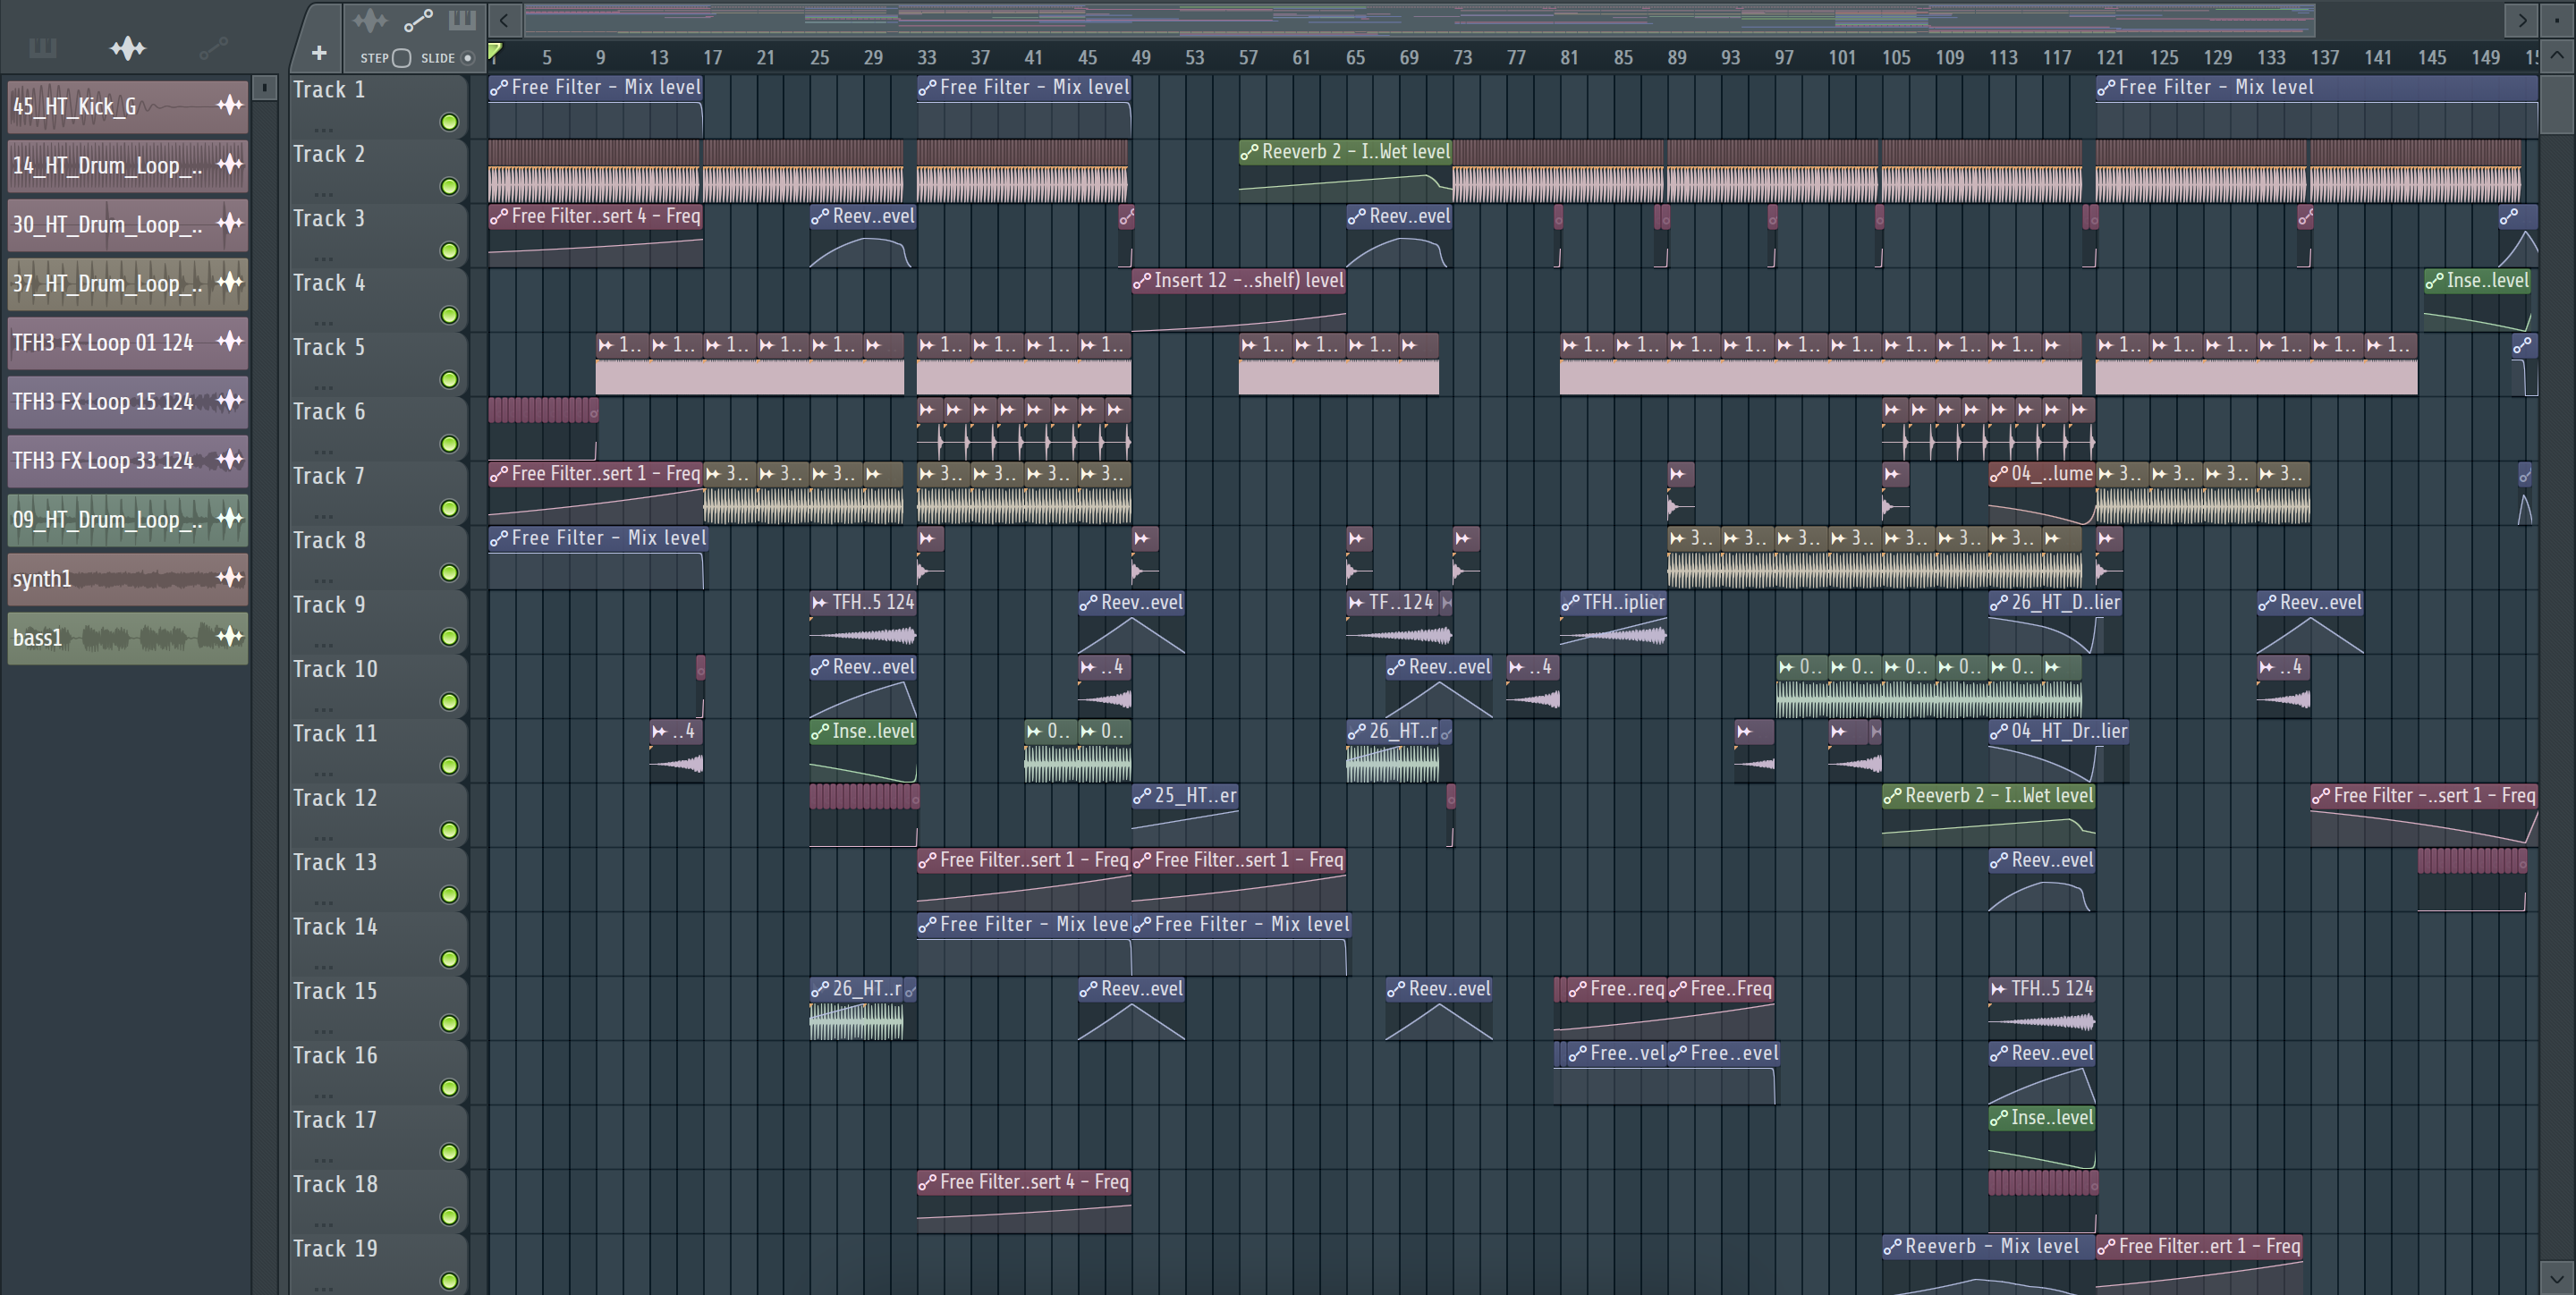Open clip menu of Insert 12 shelf level clip
The image size is (2576, 1295).
[1142, 280]
